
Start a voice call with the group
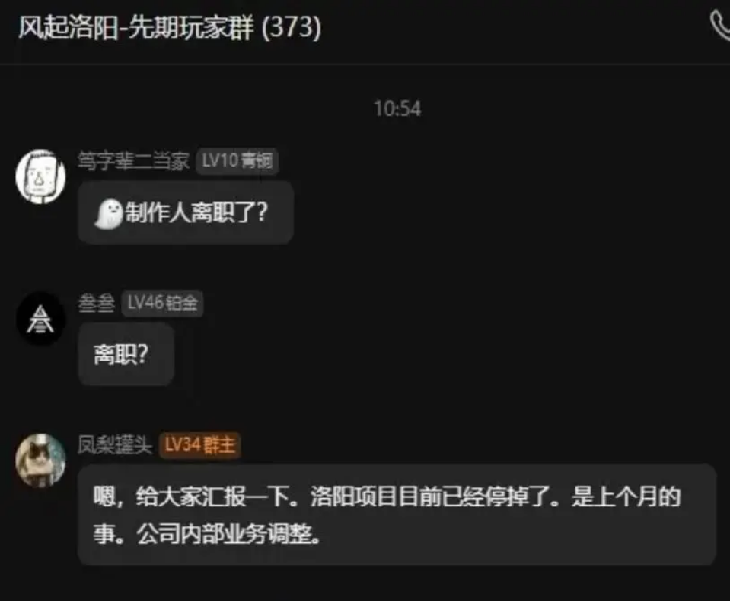click(x=721, y=26)
